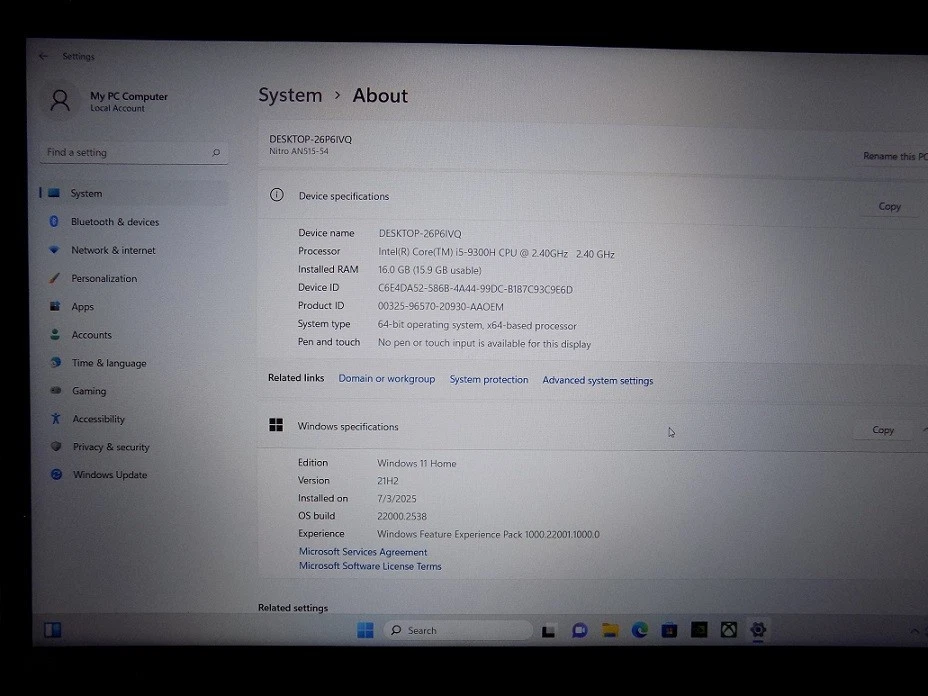Show hidden system tray icons
The height and width of the screenshot is (696, 928).
914,631
